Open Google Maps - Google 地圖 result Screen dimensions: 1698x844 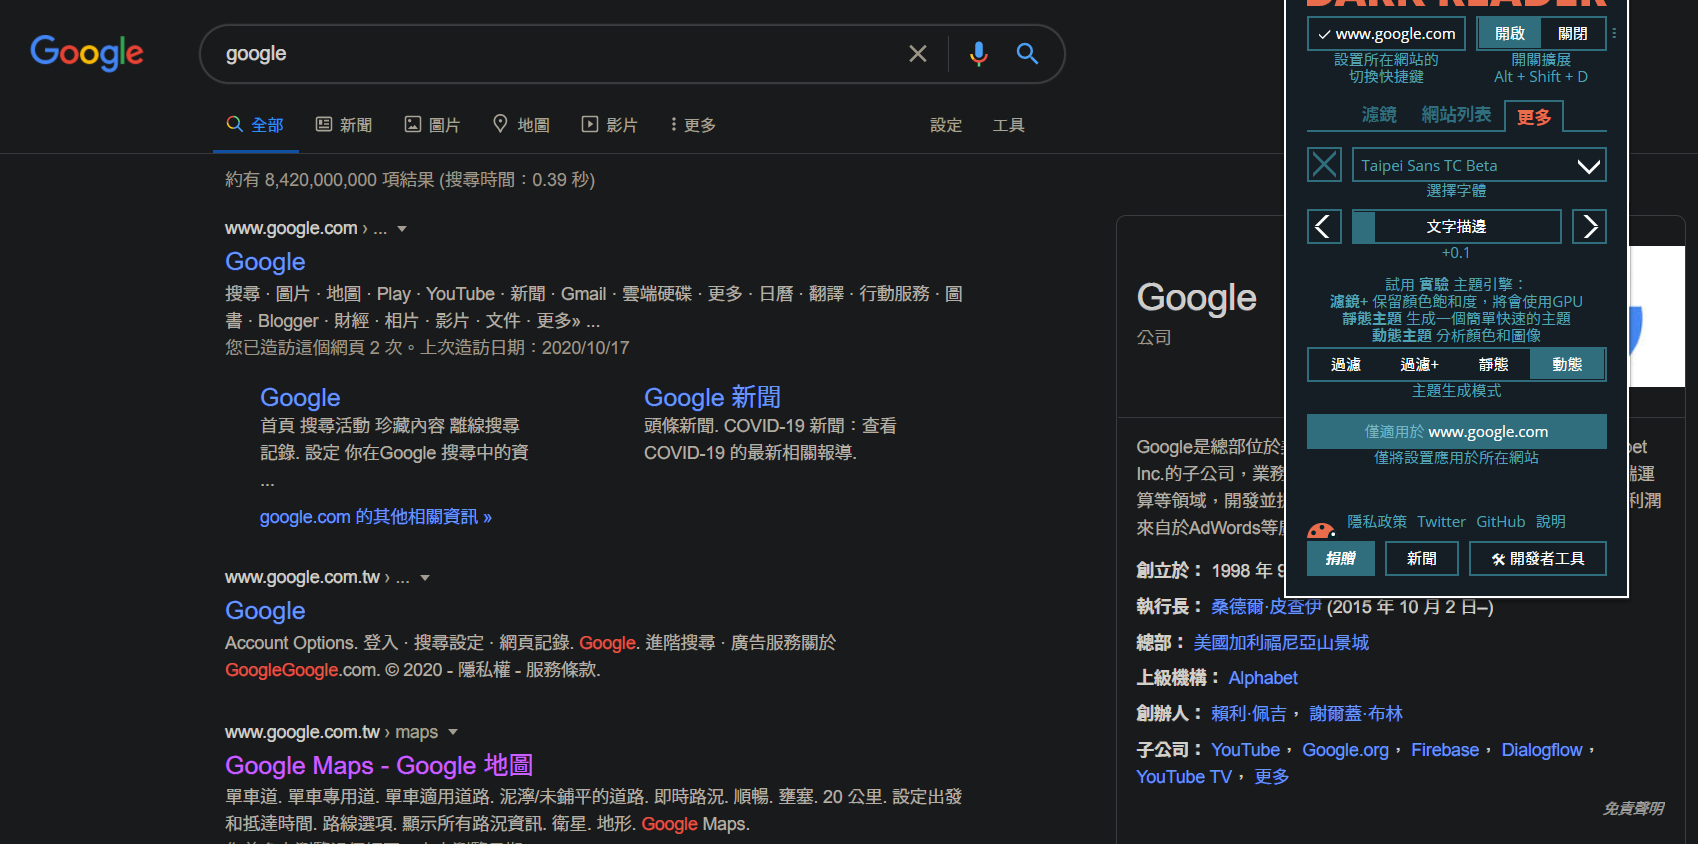point(379,766)
